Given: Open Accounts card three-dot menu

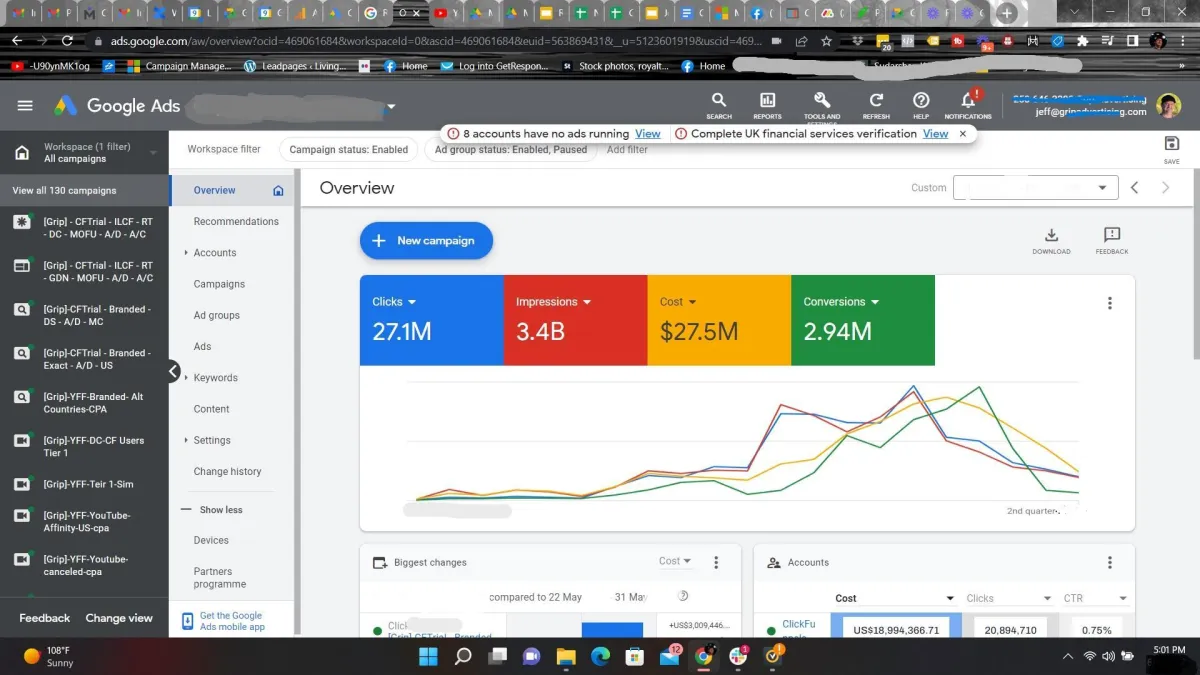Looking at the screenshot, I should (x=1109, y=563).
